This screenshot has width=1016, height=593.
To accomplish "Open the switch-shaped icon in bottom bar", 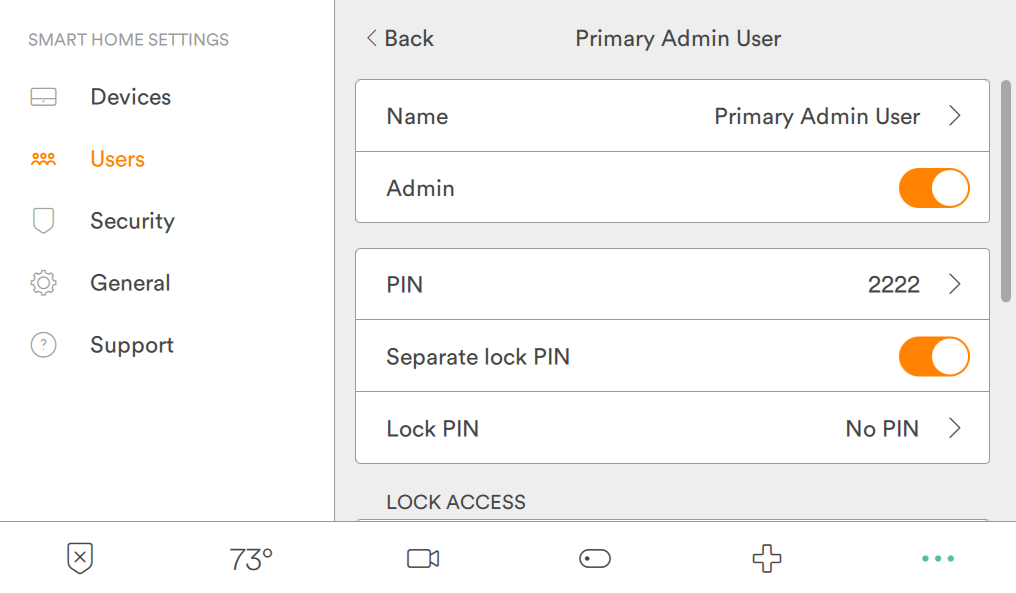I will coord(595,558).
